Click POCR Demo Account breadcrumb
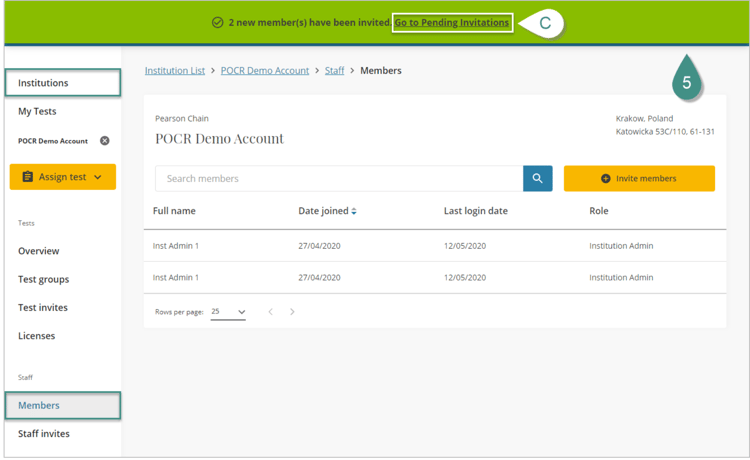Viewport: 750px width, 460px height. coord(265,71)
